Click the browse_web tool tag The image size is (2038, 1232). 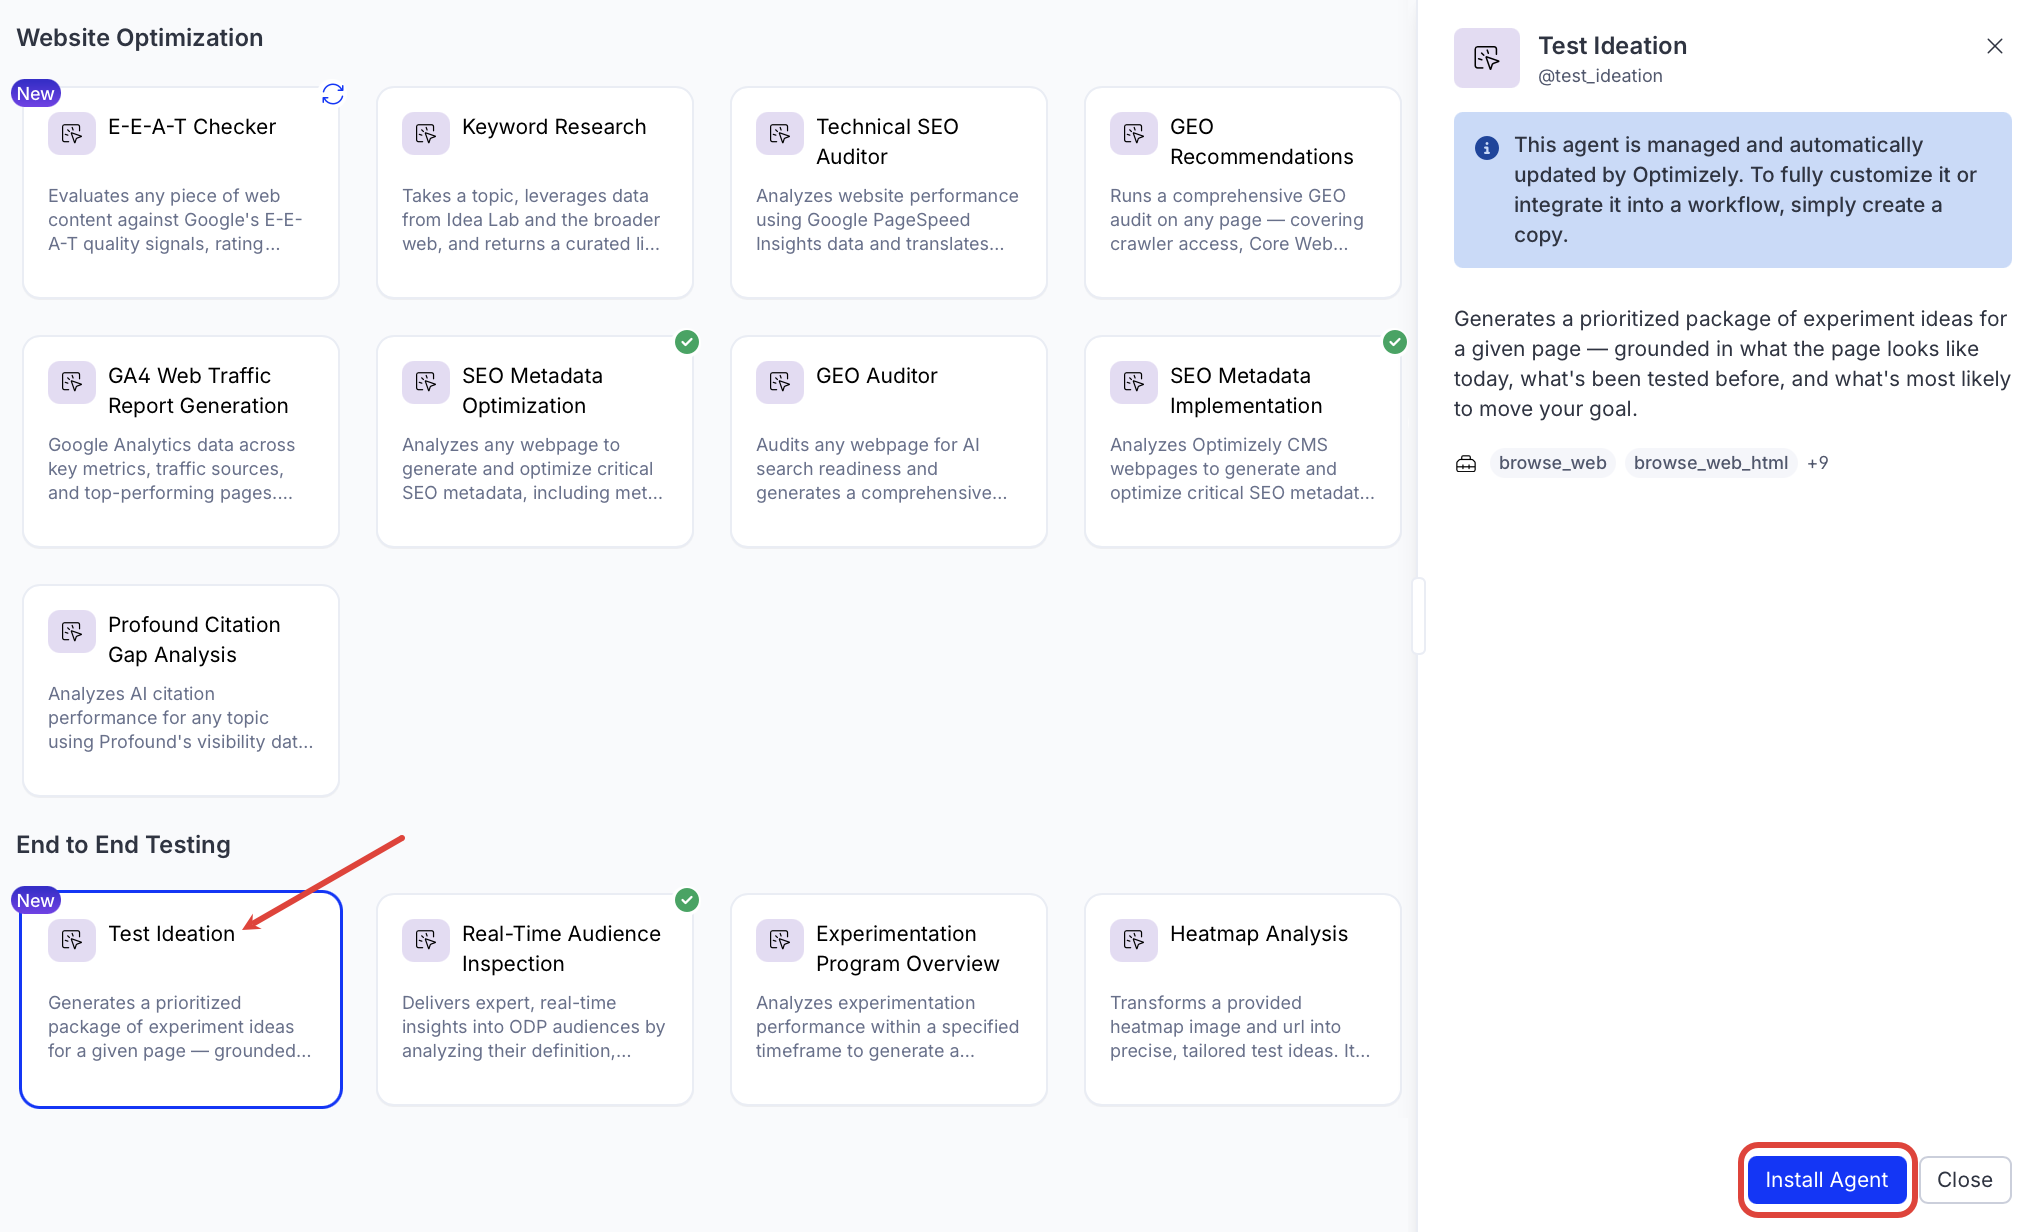[1552, 463]
